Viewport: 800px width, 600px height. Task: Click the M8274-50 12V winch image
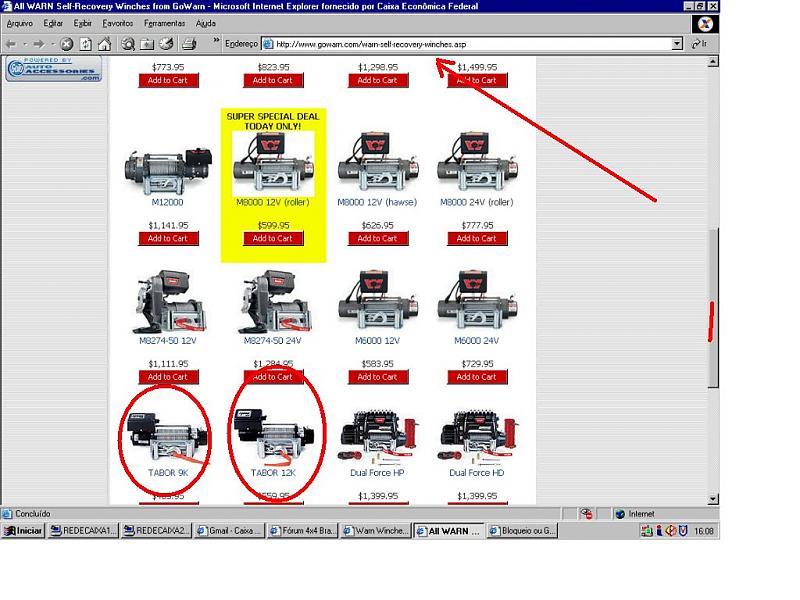168,301
